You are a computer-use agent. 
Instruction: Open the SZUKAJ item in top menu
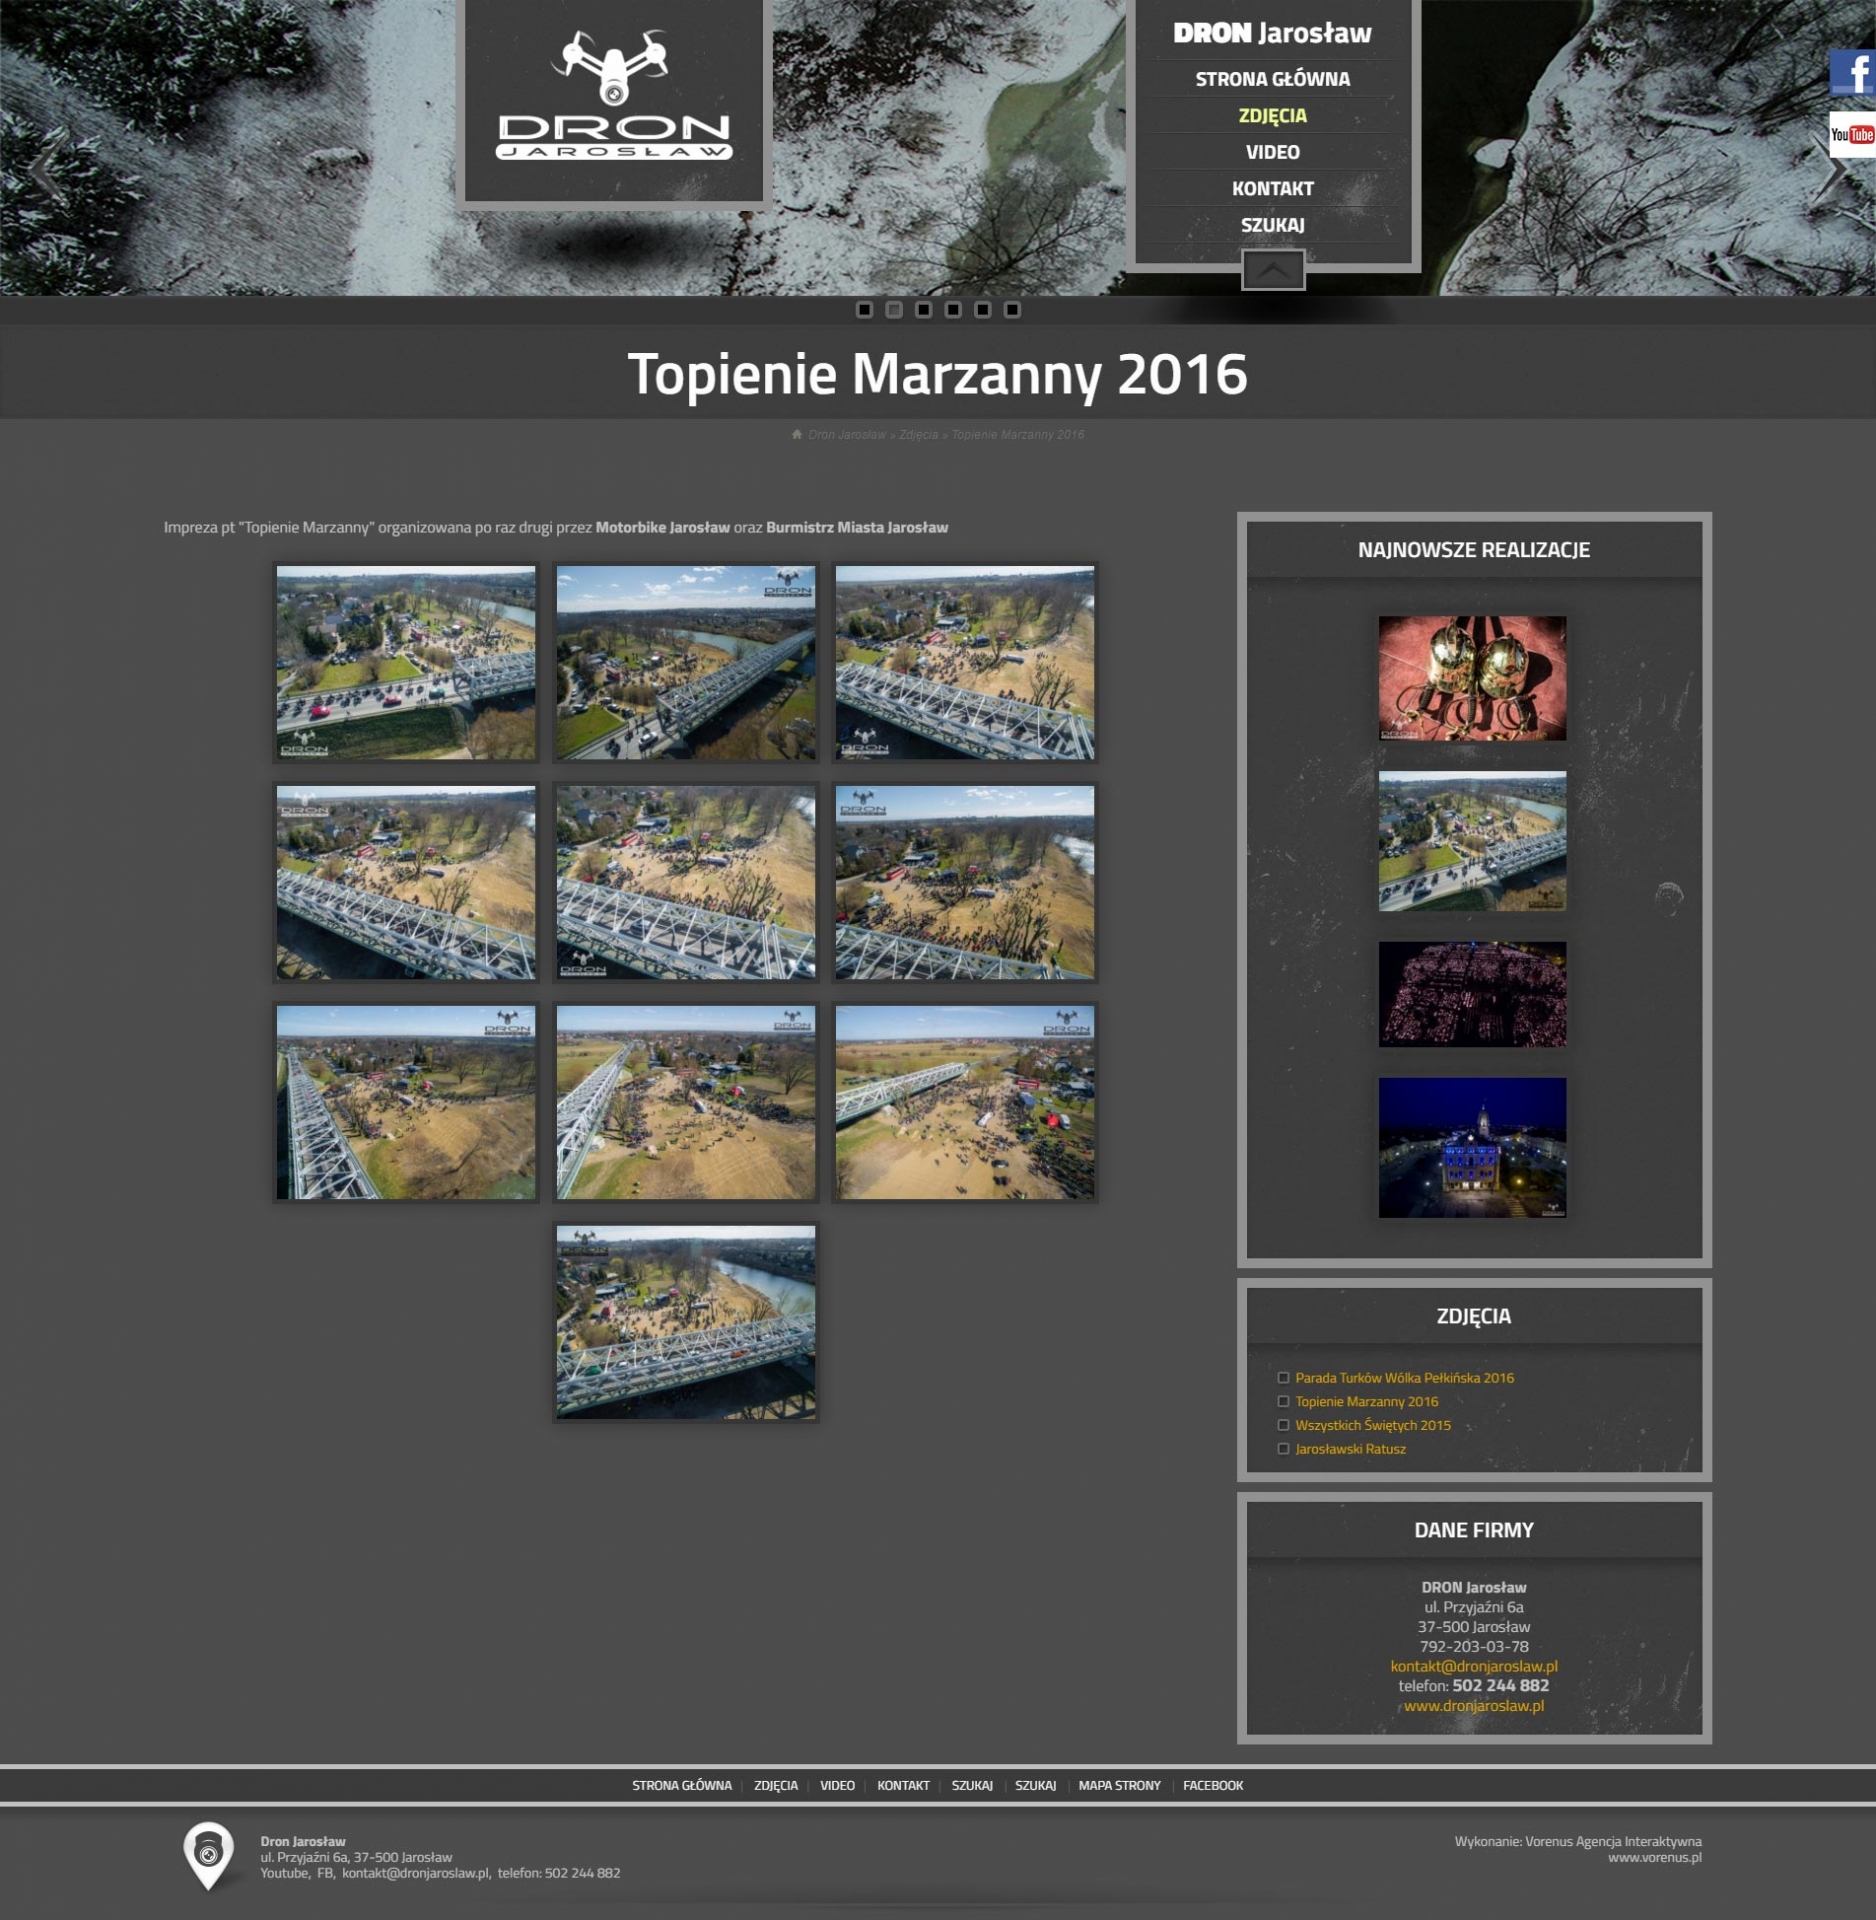1272,225
